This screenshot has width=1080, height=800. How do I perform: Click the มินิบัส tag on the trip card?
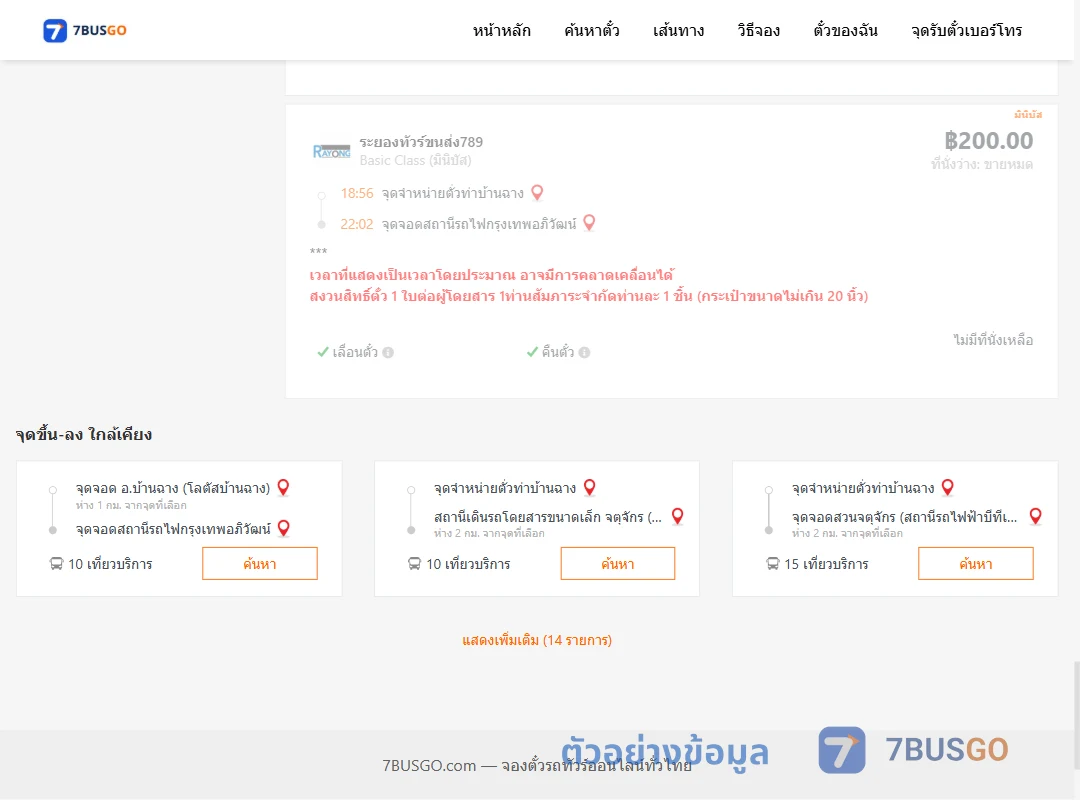pyautogui.click(x=1028, y=114)
